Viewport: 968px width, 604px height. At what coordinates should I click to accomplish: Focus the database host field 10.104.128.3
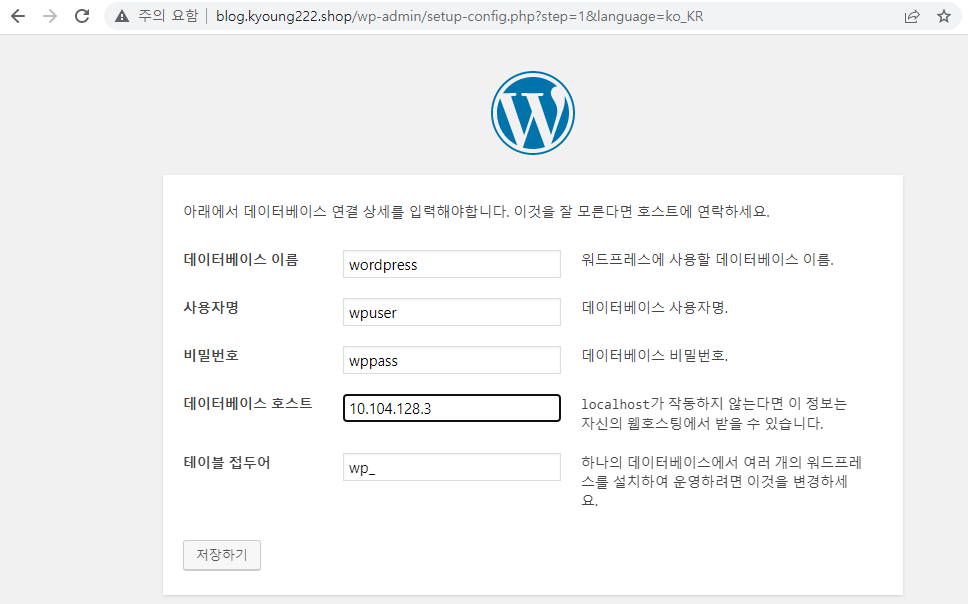point(452,408)
